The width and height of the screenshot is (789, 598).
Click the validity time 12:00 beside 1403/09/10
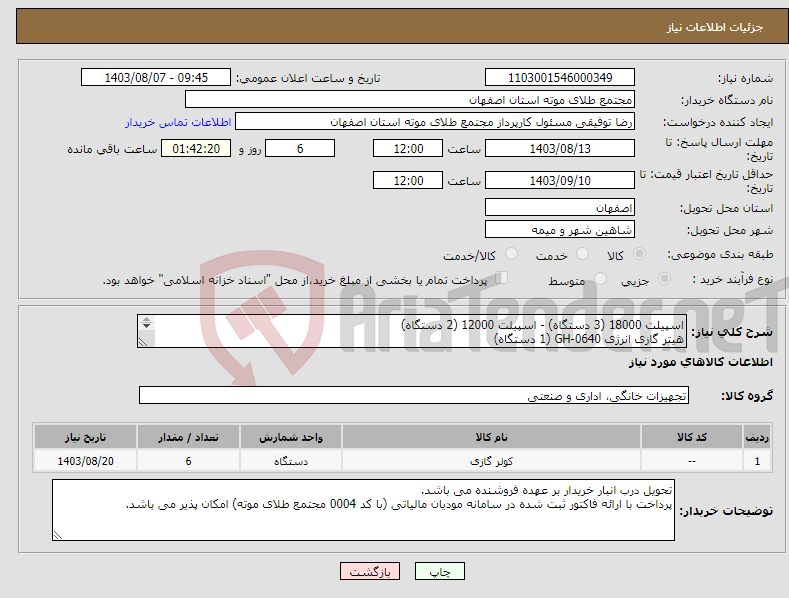point(408,180)
